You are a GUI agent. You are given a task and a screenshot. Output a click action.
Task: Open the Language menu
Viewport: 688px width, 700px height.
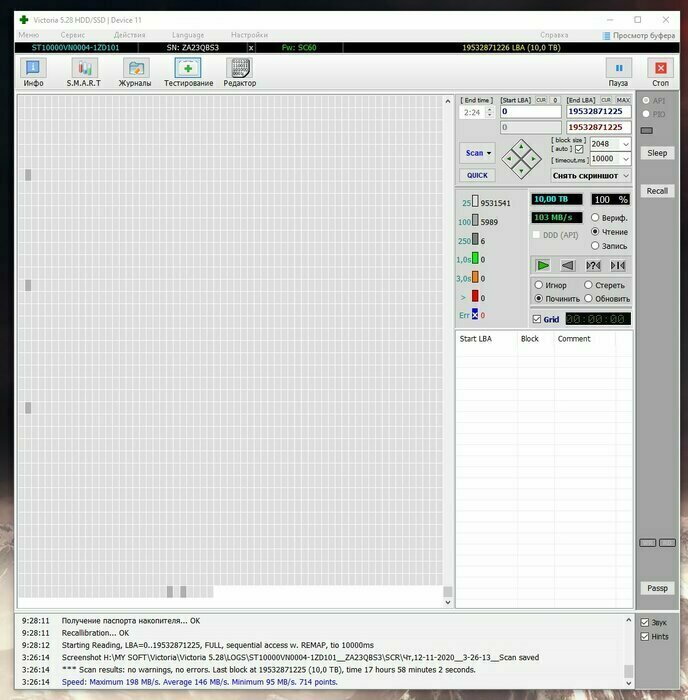click(187, 35)
